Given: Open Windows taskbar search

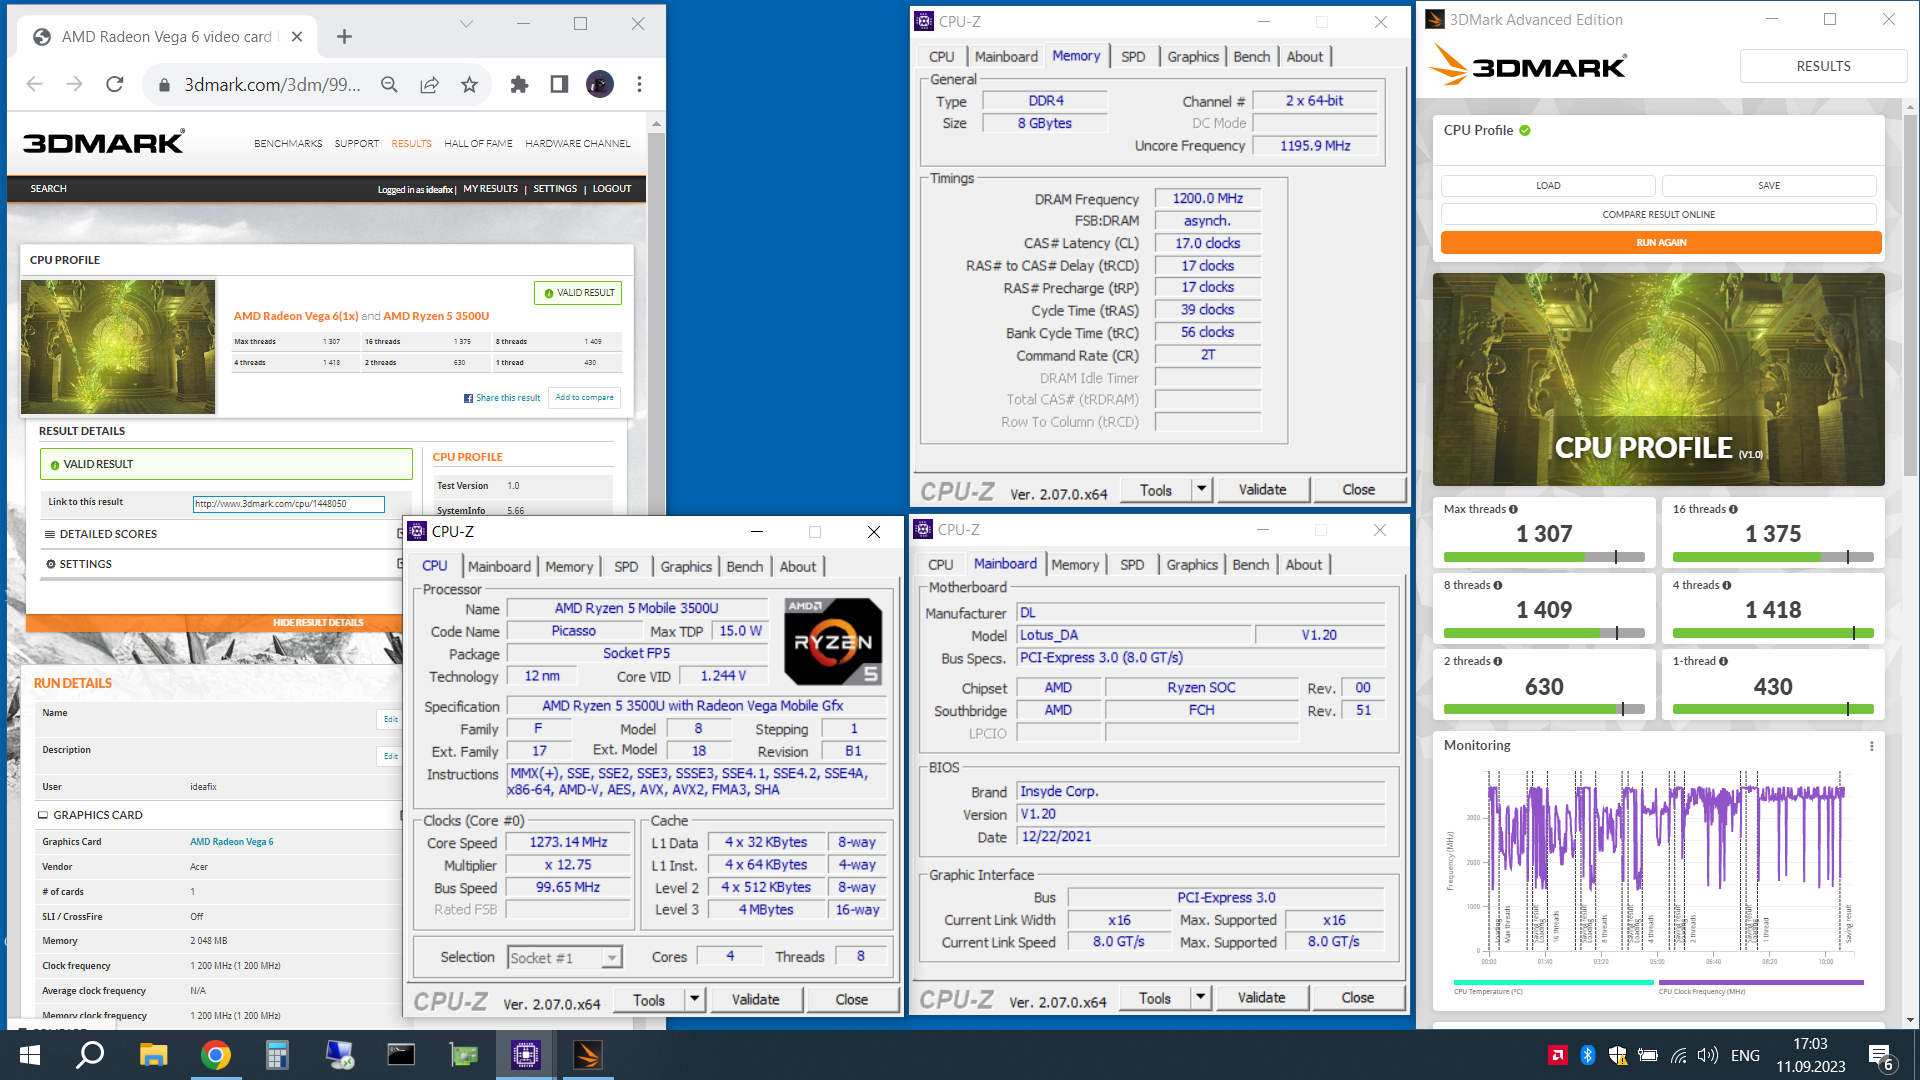Looking at the screenshot, I should (x=90, y=1055).
